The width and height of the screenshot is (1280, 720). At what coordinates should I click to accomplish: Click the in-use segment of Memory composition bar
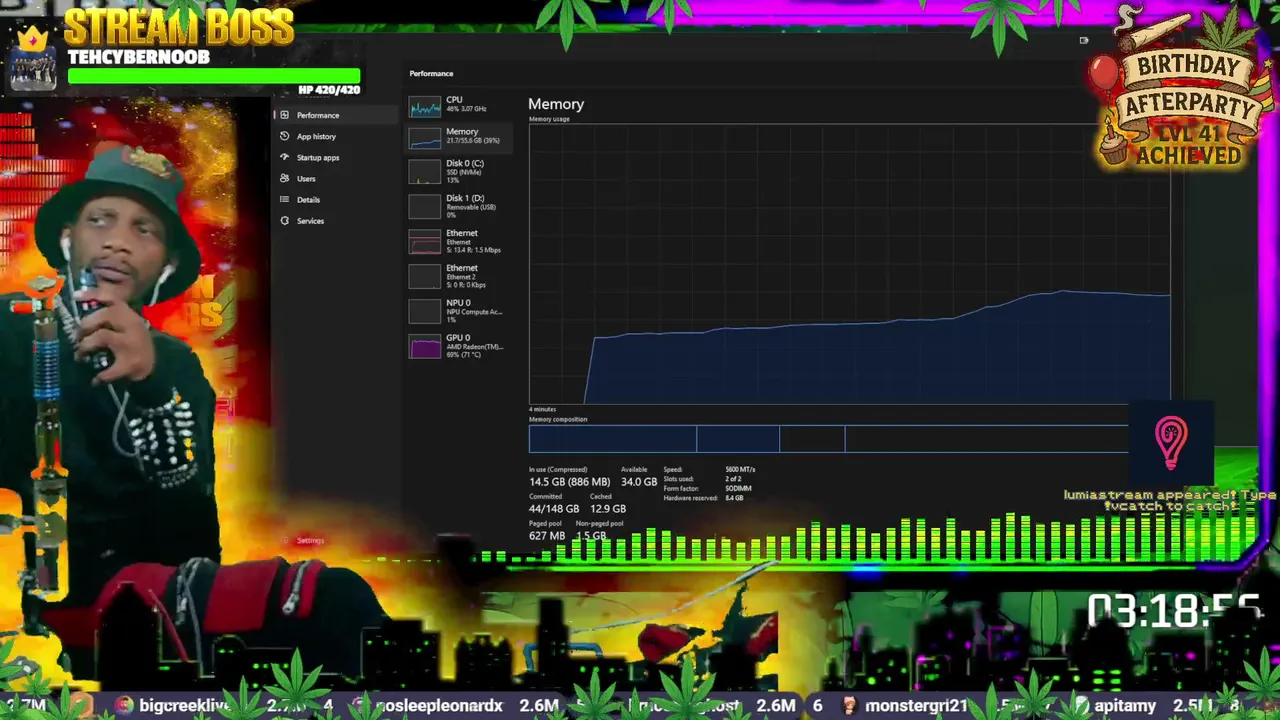(x=612, y=438)
